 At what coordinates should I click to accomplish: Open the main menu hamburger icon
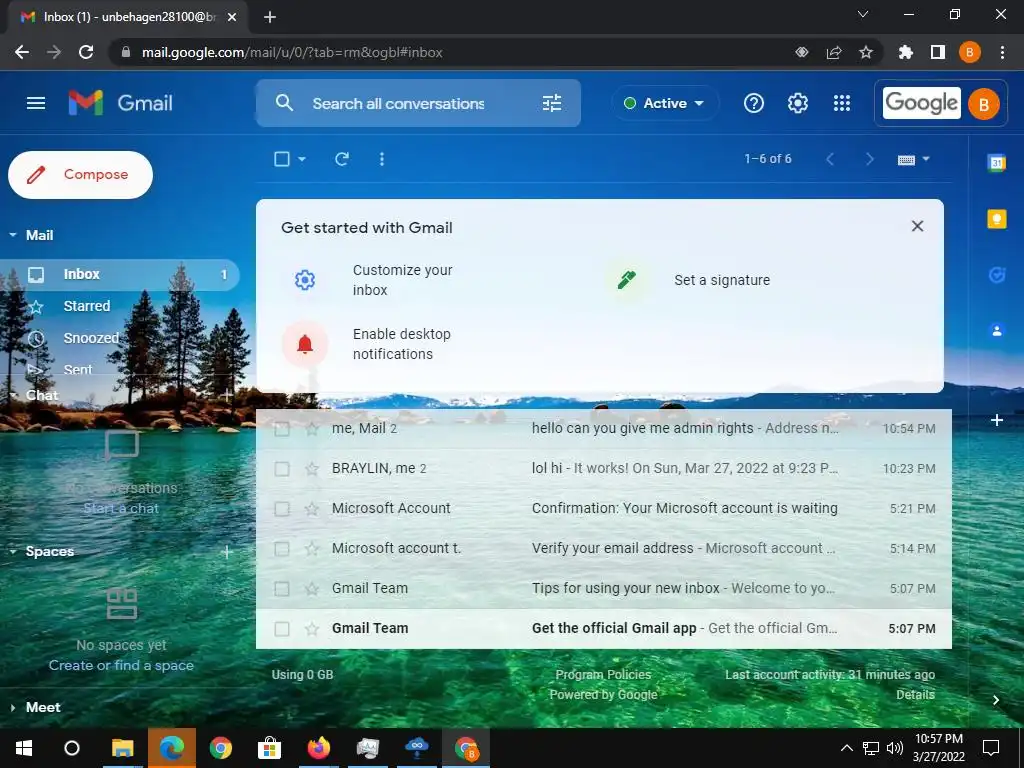pyautogui.click(x=36, y=103)
